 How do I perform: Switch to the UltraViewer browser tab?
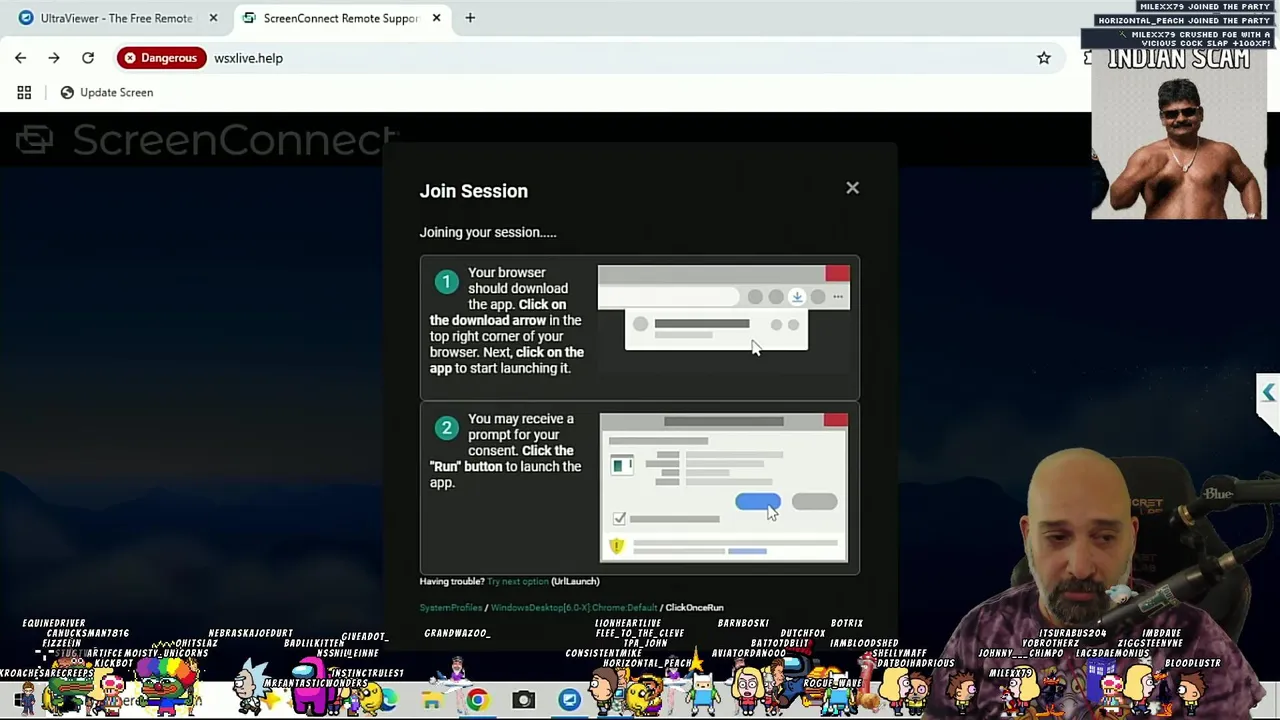tap(116, 18)
